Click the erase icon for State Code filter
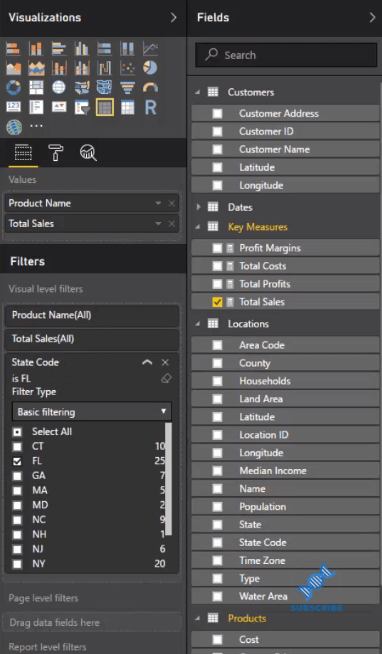 (166, 379)
